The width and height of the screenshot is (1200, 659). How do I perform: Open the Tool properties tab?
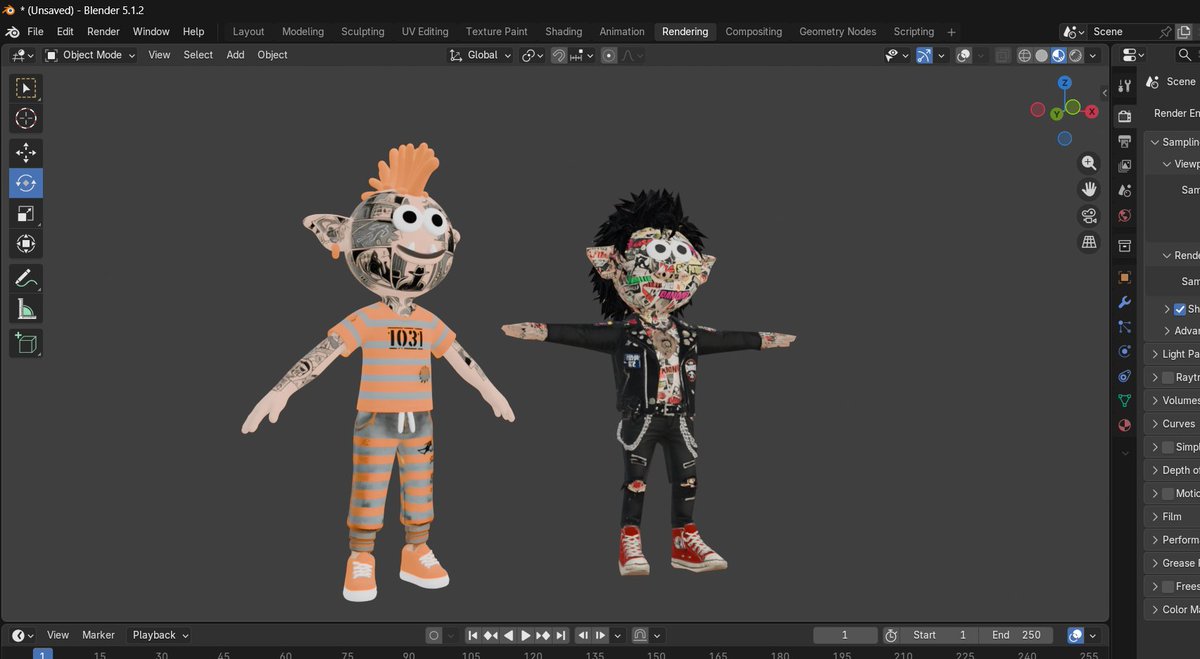click(x=1125, y=86)
